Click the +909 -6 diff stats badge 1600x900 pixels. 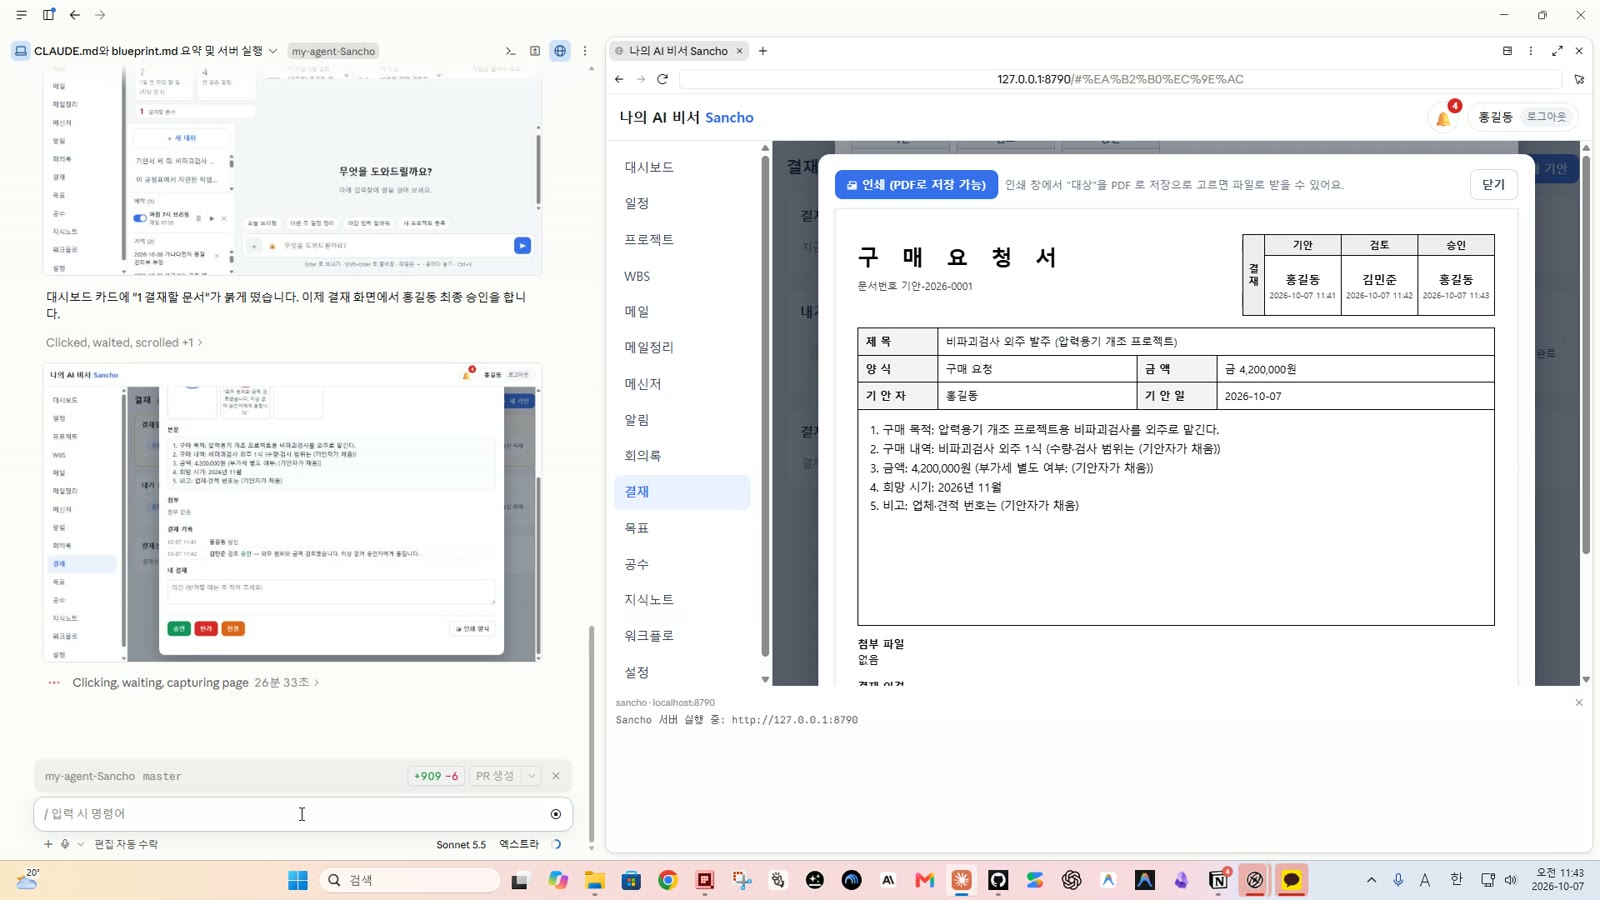click(x=435, y=776)
